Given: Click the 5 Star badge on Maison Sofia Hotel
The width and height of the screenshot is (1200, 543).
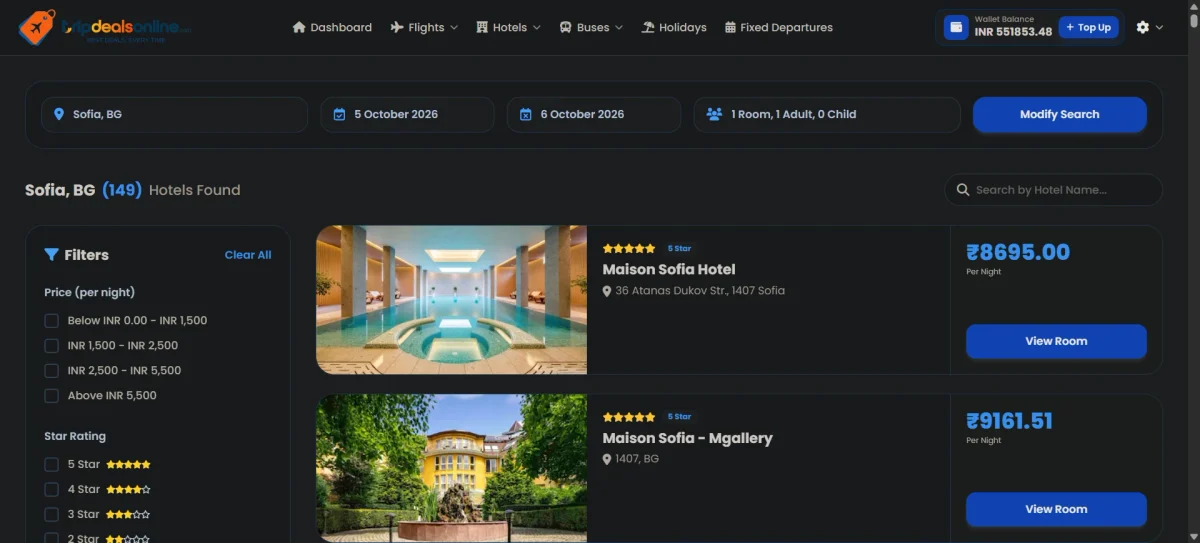Looking at the screenshot, I should pos(679,248).
